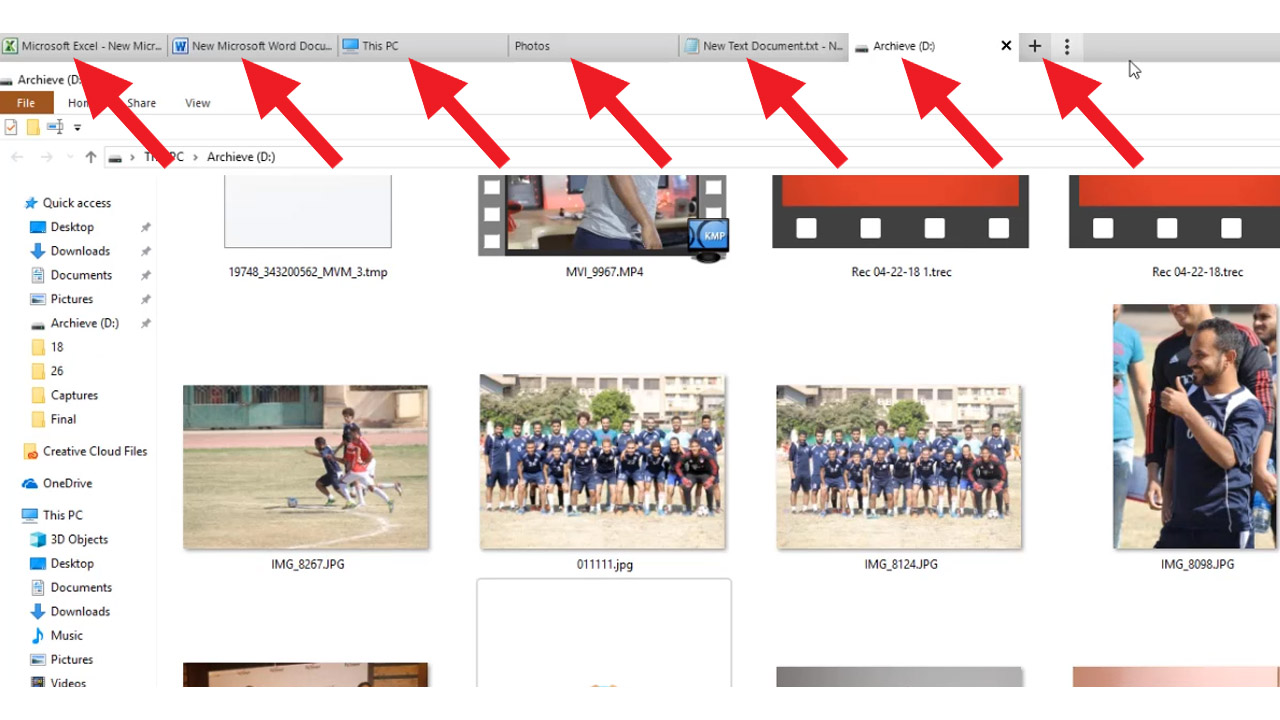The width and height of the screenshot is (1280, 720).
Task: Click the Notepad icon on the Text Document tab
Action: point(690,45)
